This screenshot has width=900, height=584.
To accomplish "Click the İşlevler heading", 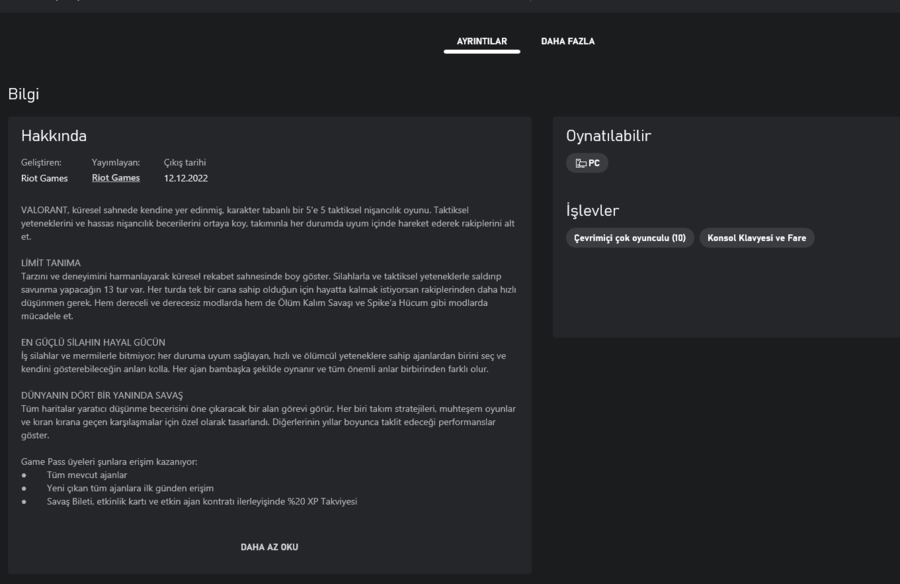I will [x=592, y=211].
